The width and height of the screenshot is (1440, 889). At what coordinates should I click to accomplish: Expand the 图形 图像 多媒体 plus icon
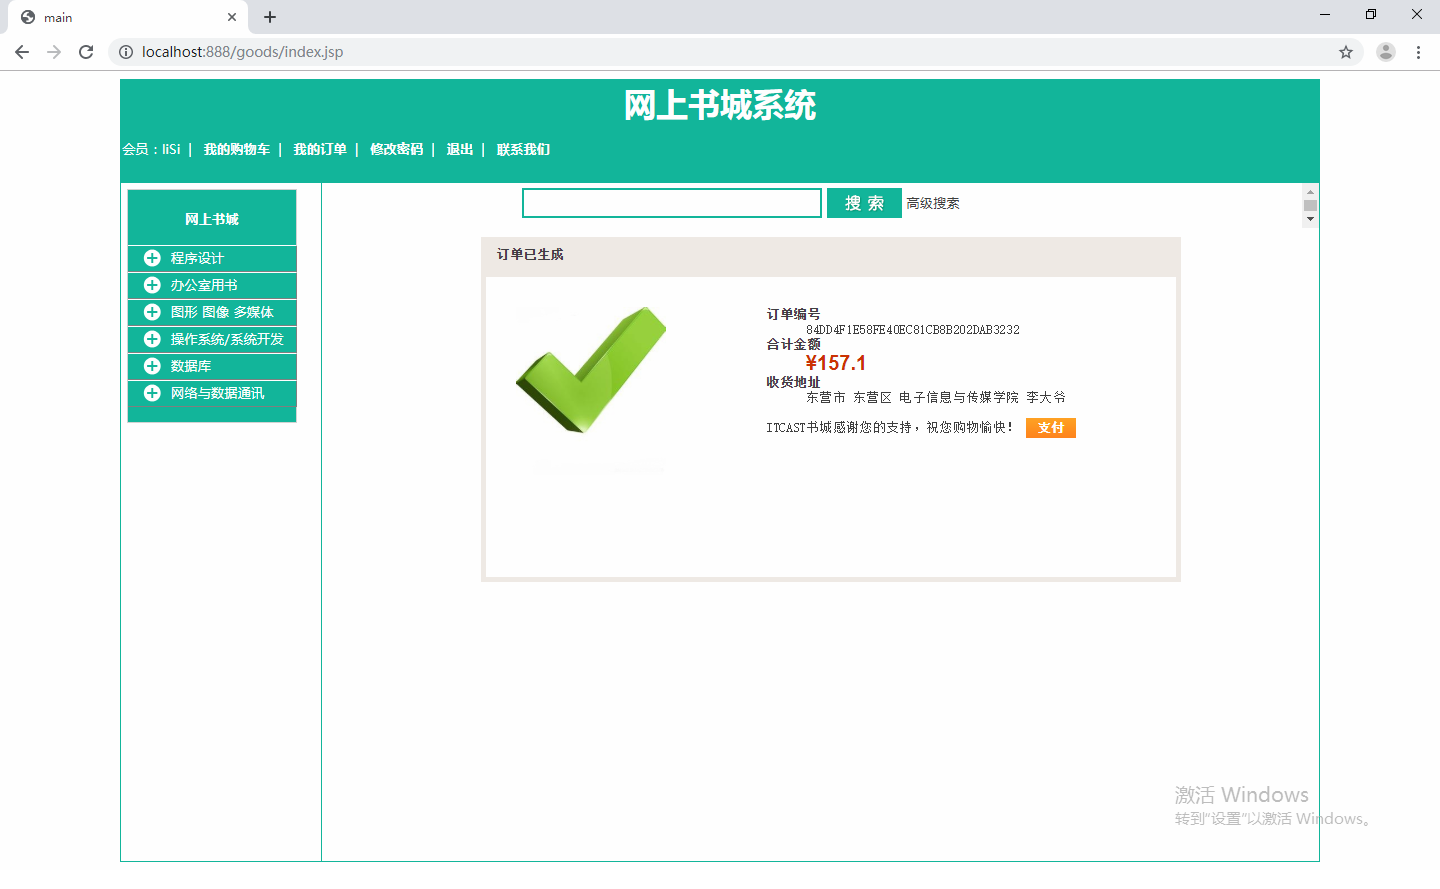(152, 312)
